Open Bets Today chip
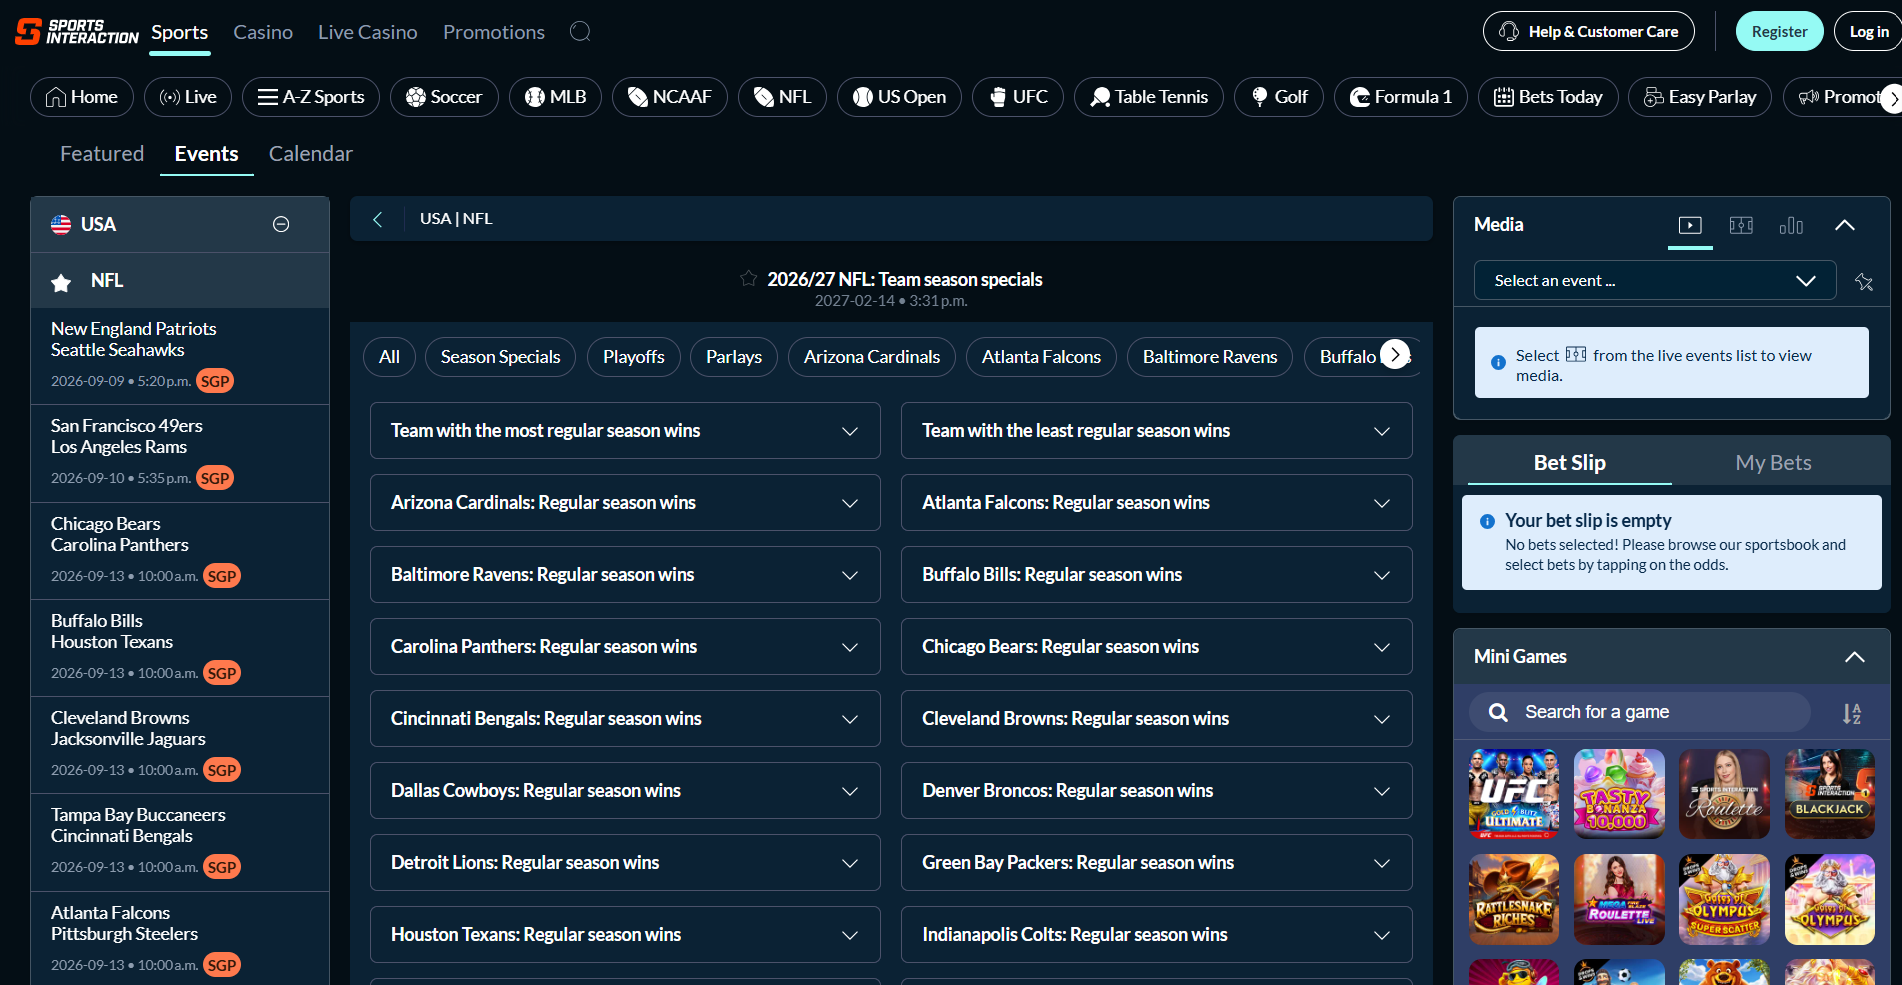 point(1548,97)
